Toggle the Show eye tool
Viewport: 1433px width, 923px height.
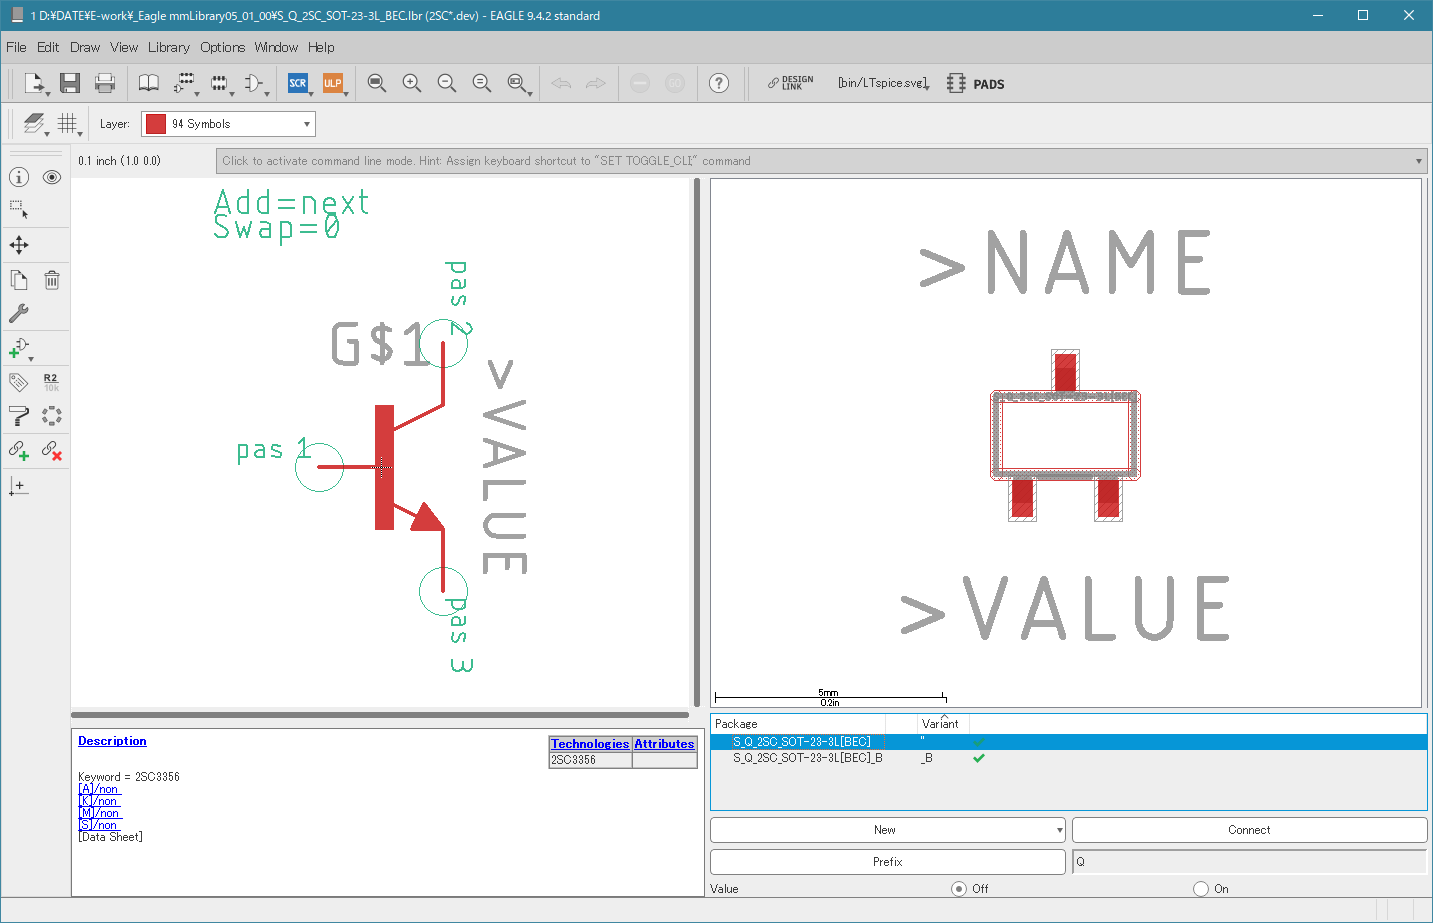tap(52, 177)
